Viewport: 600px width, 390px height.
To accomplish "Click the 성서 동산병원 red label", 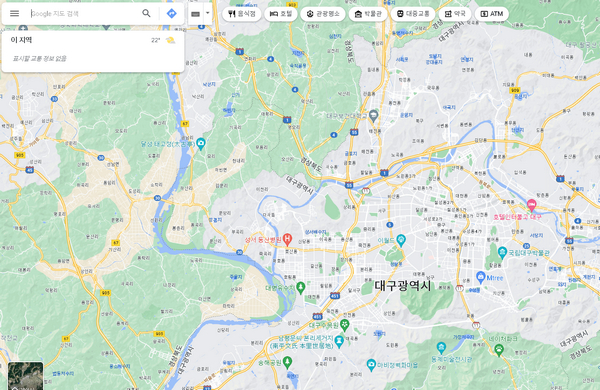I will 263,240.
